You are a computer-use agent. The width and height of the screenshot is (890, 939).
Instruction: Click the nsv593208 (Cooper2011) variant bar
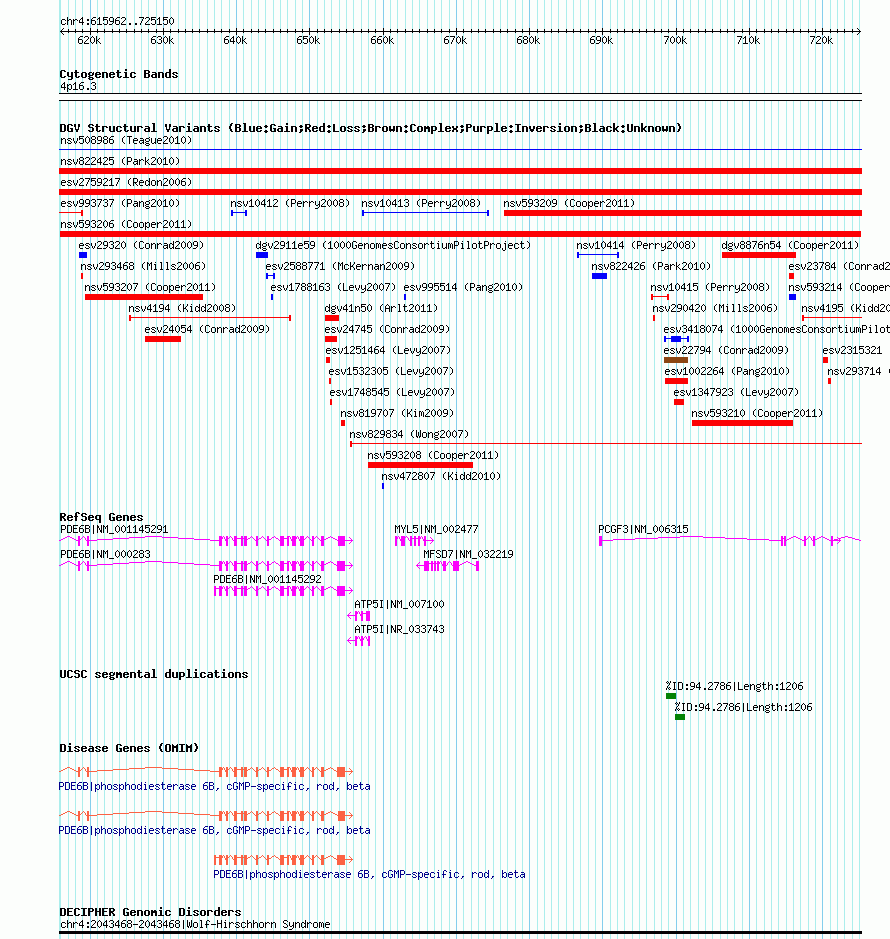click(420, 465)
